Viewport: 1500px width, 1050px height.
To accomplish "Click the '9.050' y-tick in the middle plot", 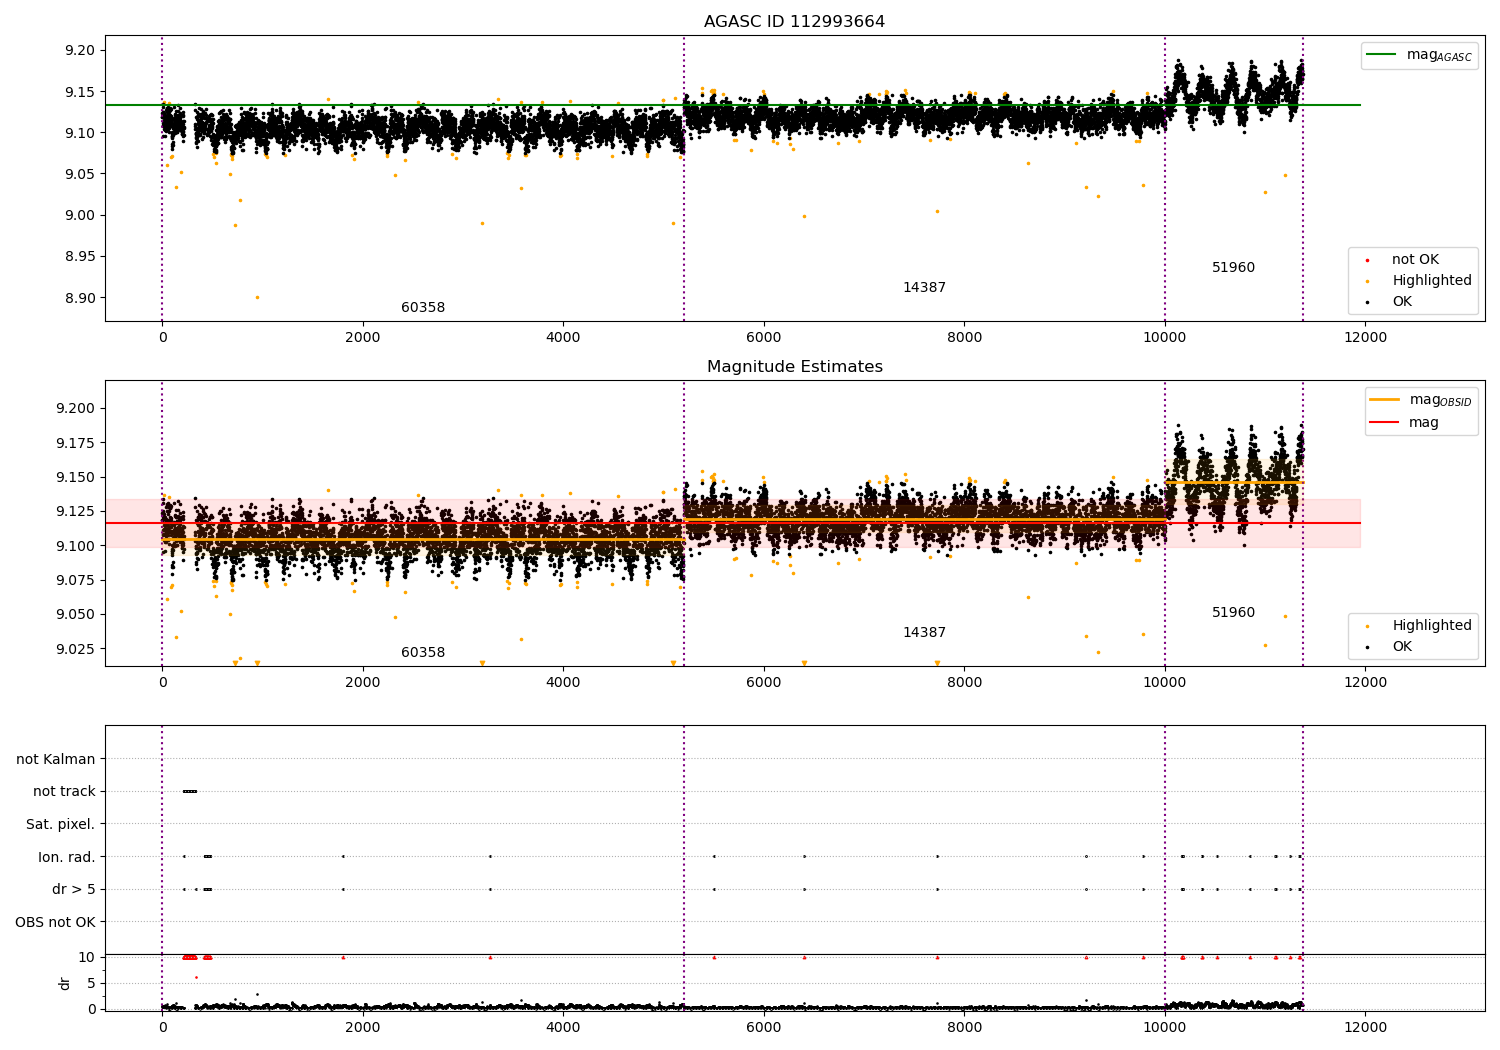I will click(x=76, y=615).
